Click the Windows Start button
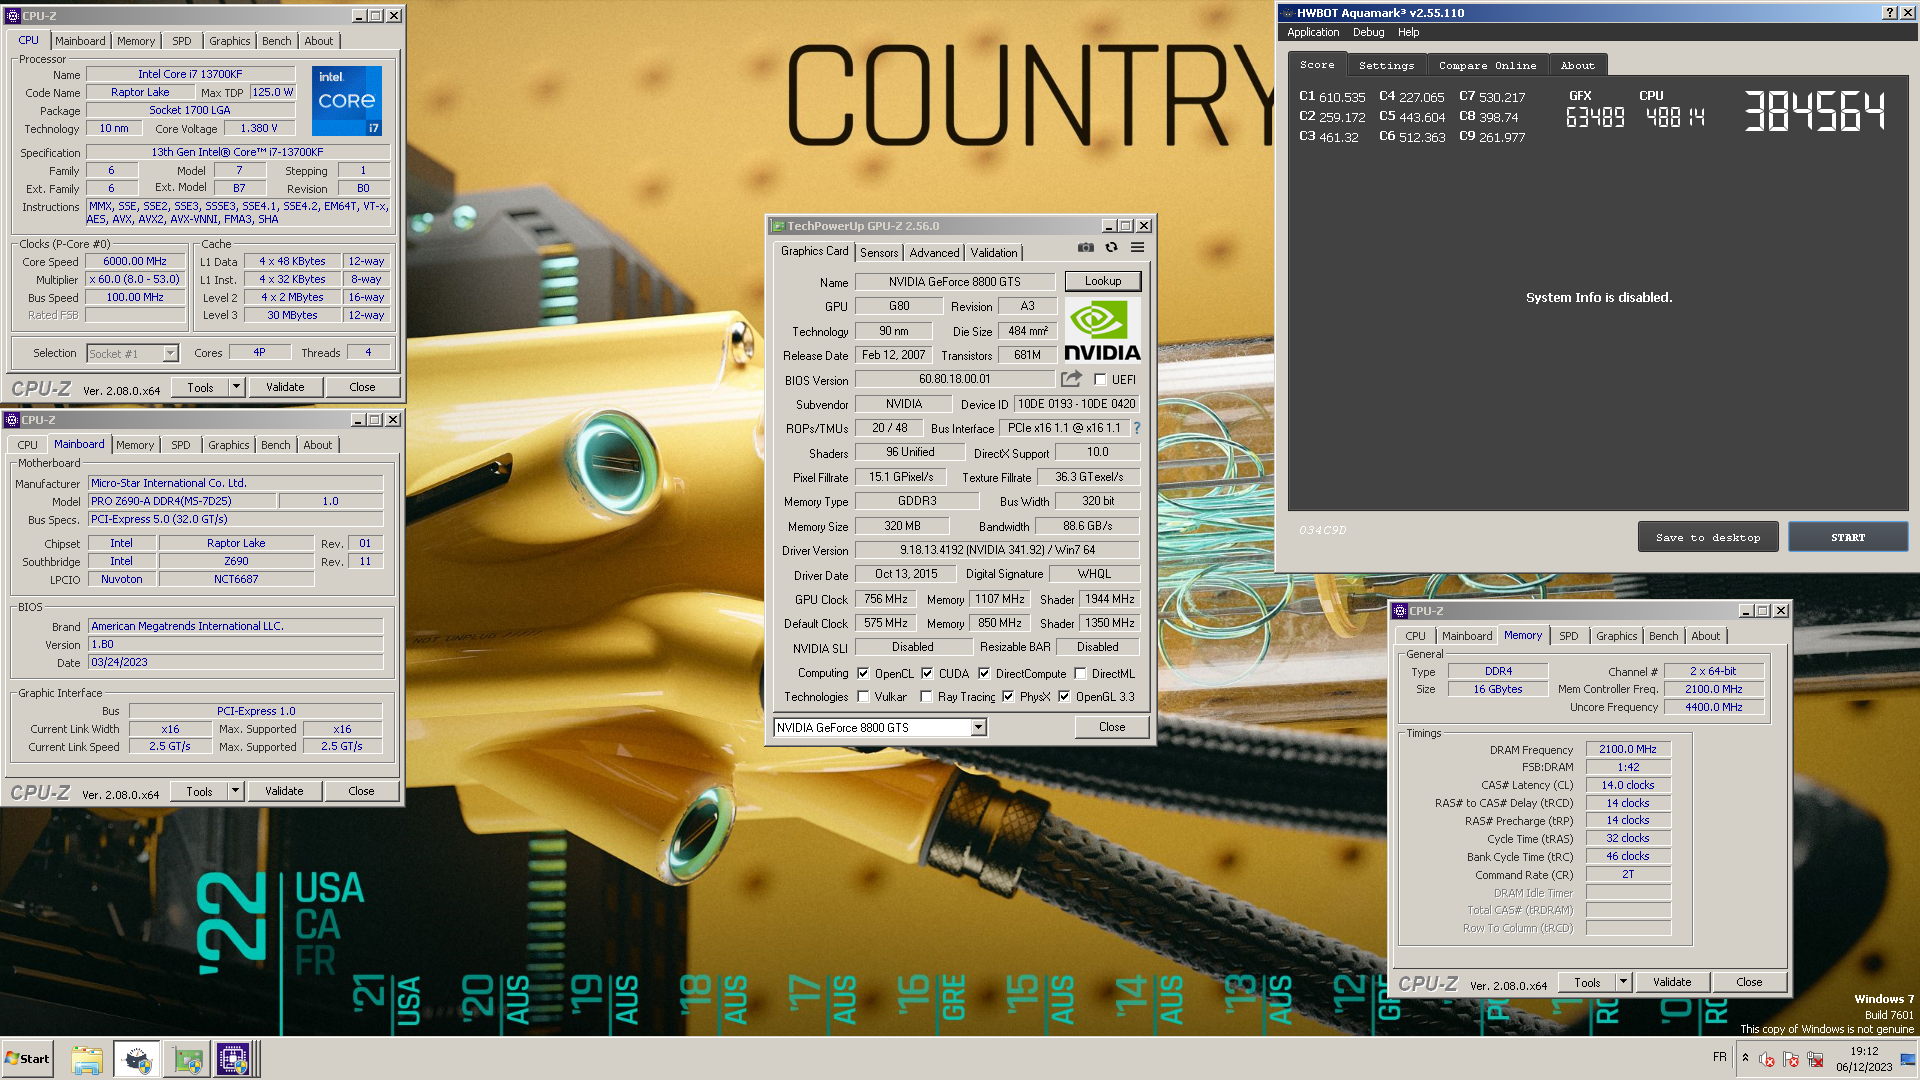This screenshot has width=1920, height=1080. [x=28, y=1059]
